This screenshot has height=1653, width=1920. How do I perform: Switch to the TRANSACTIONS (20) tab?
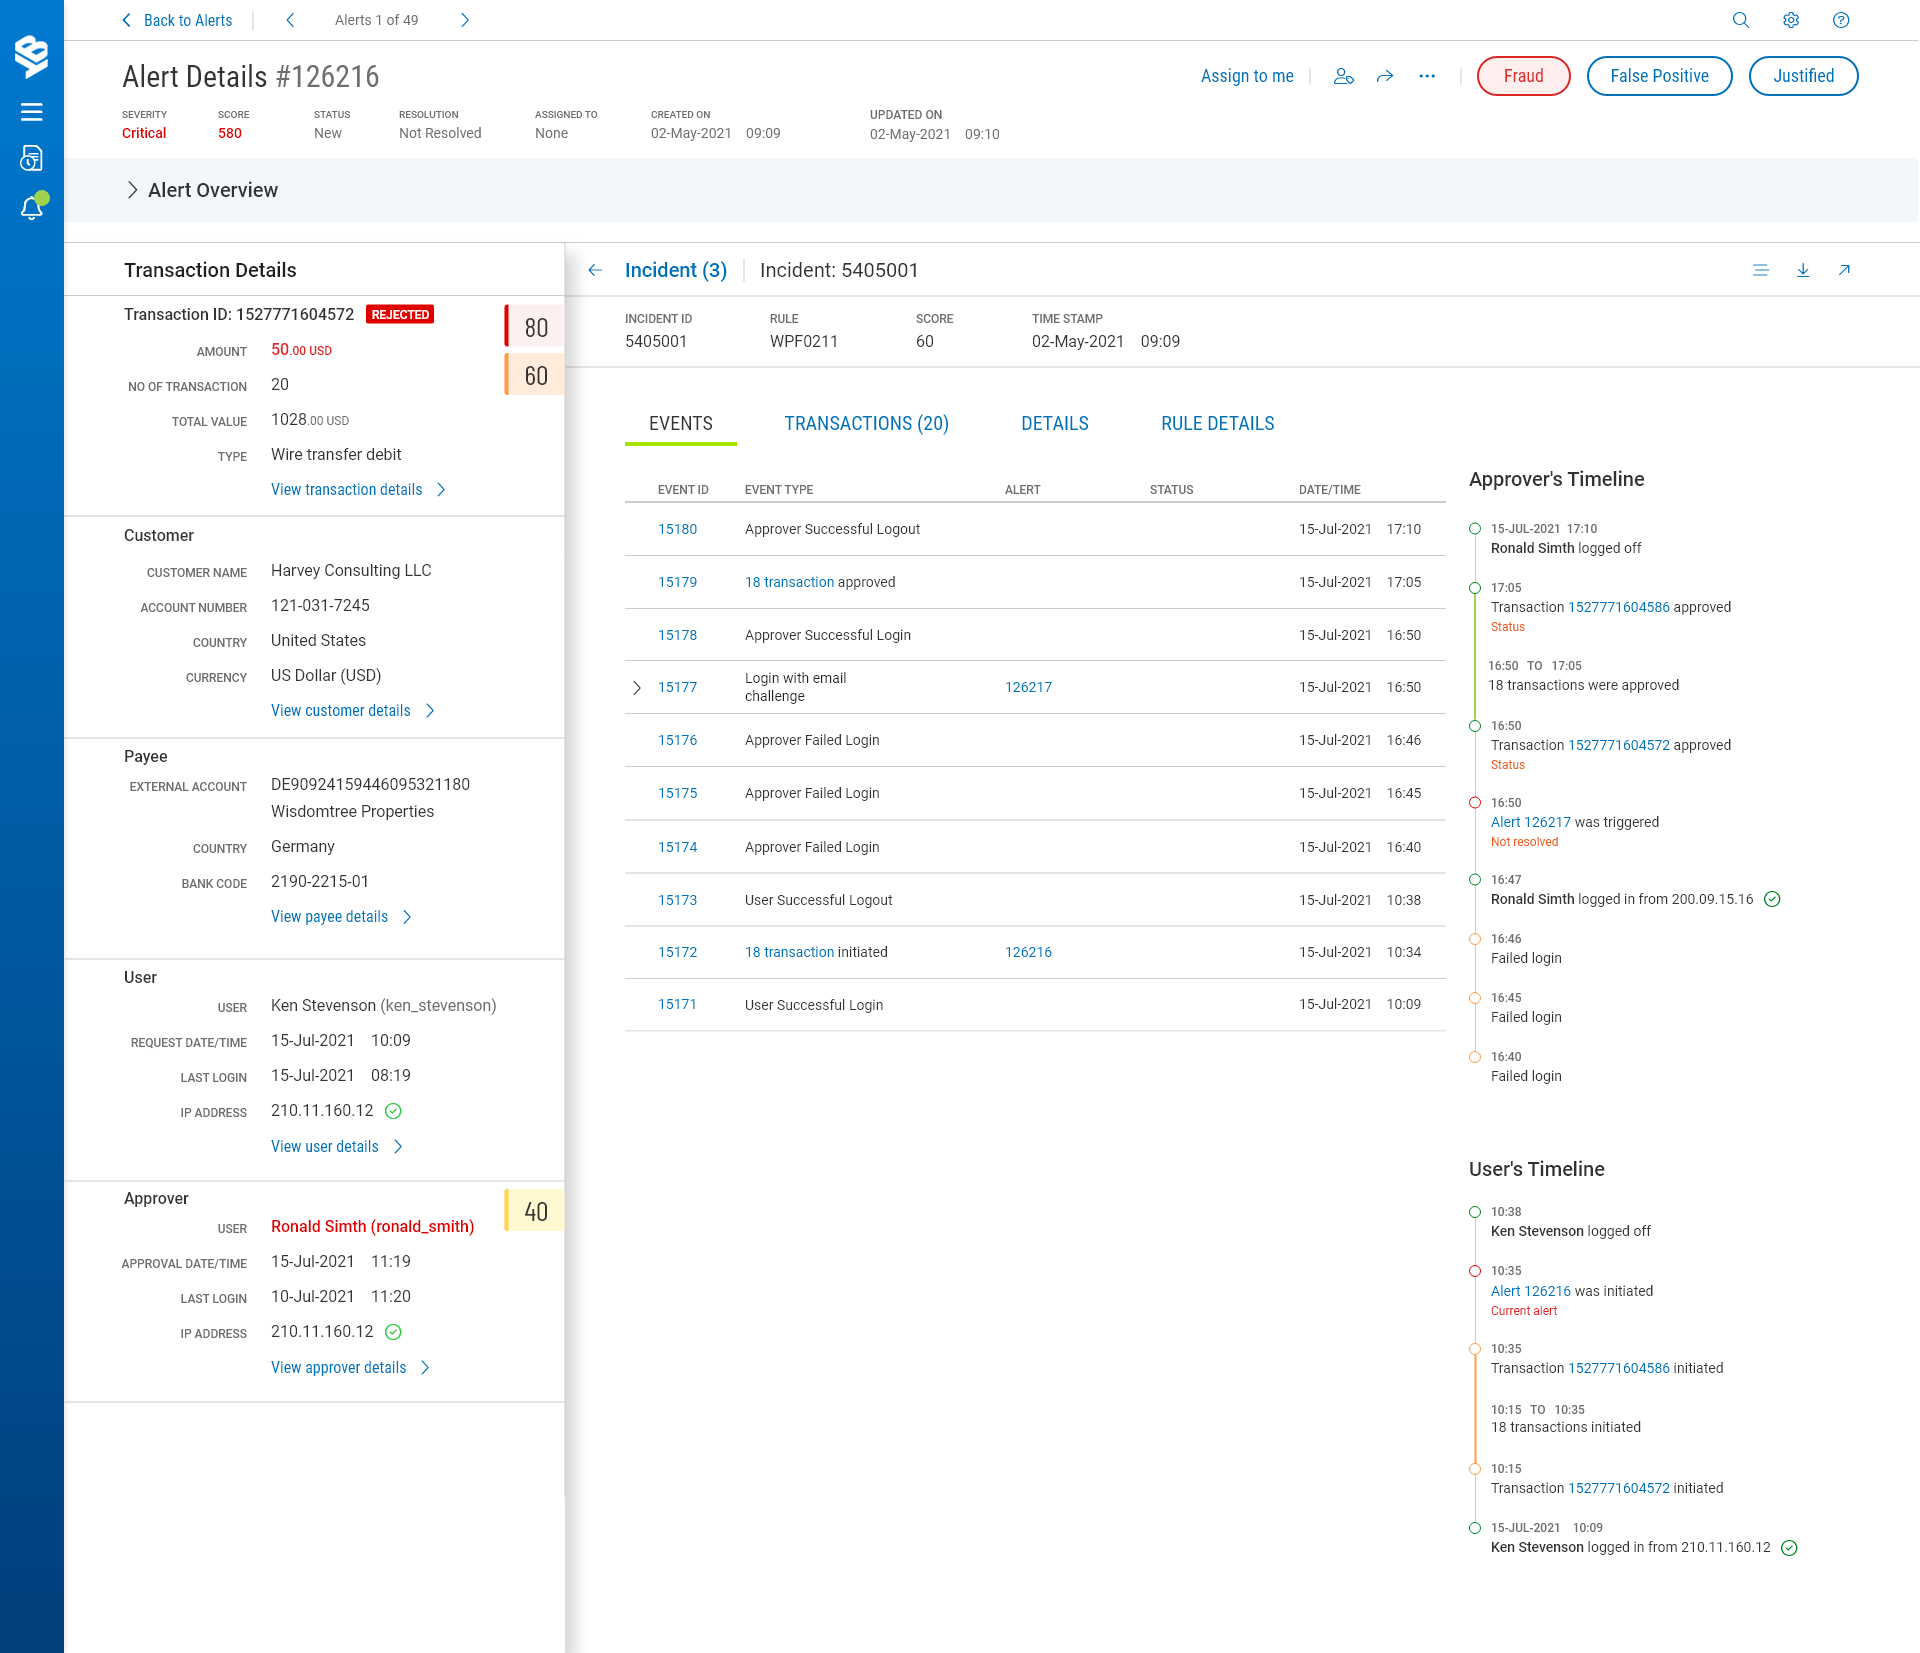(x=866, y=424)
